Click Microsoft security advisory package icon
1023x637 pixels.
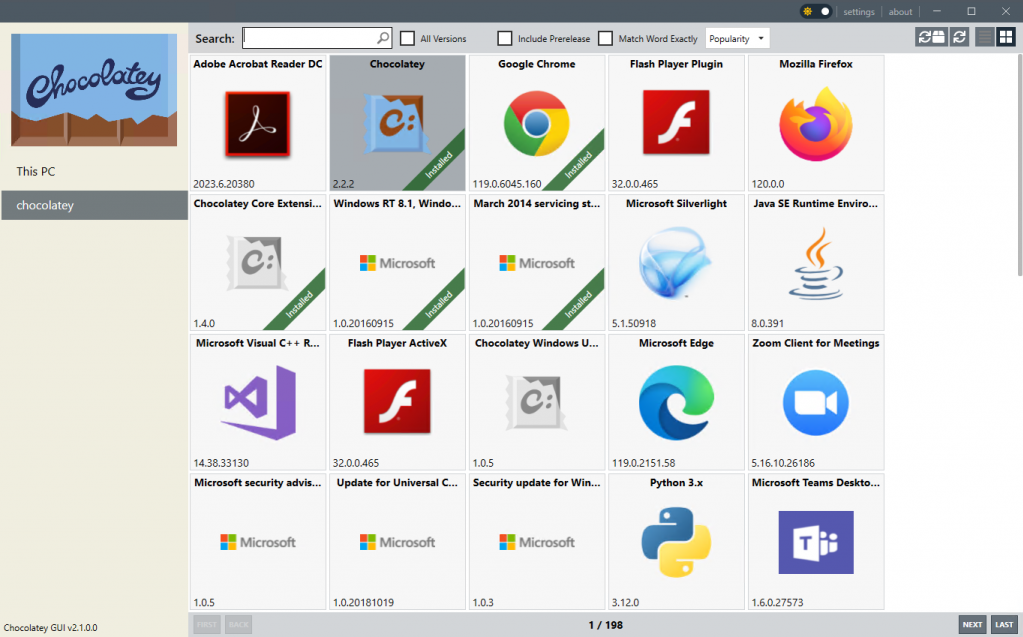pos(257,542)
